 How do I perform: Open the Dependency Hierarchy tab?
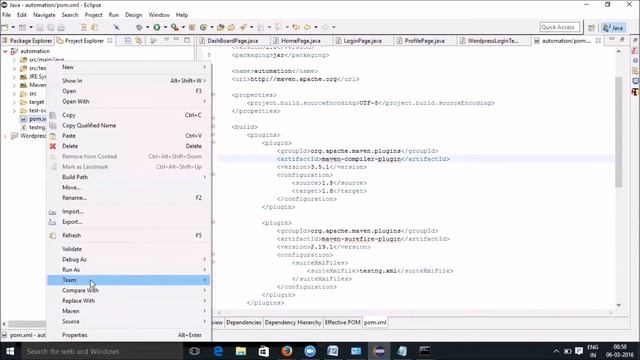click(x=293, y=322)
